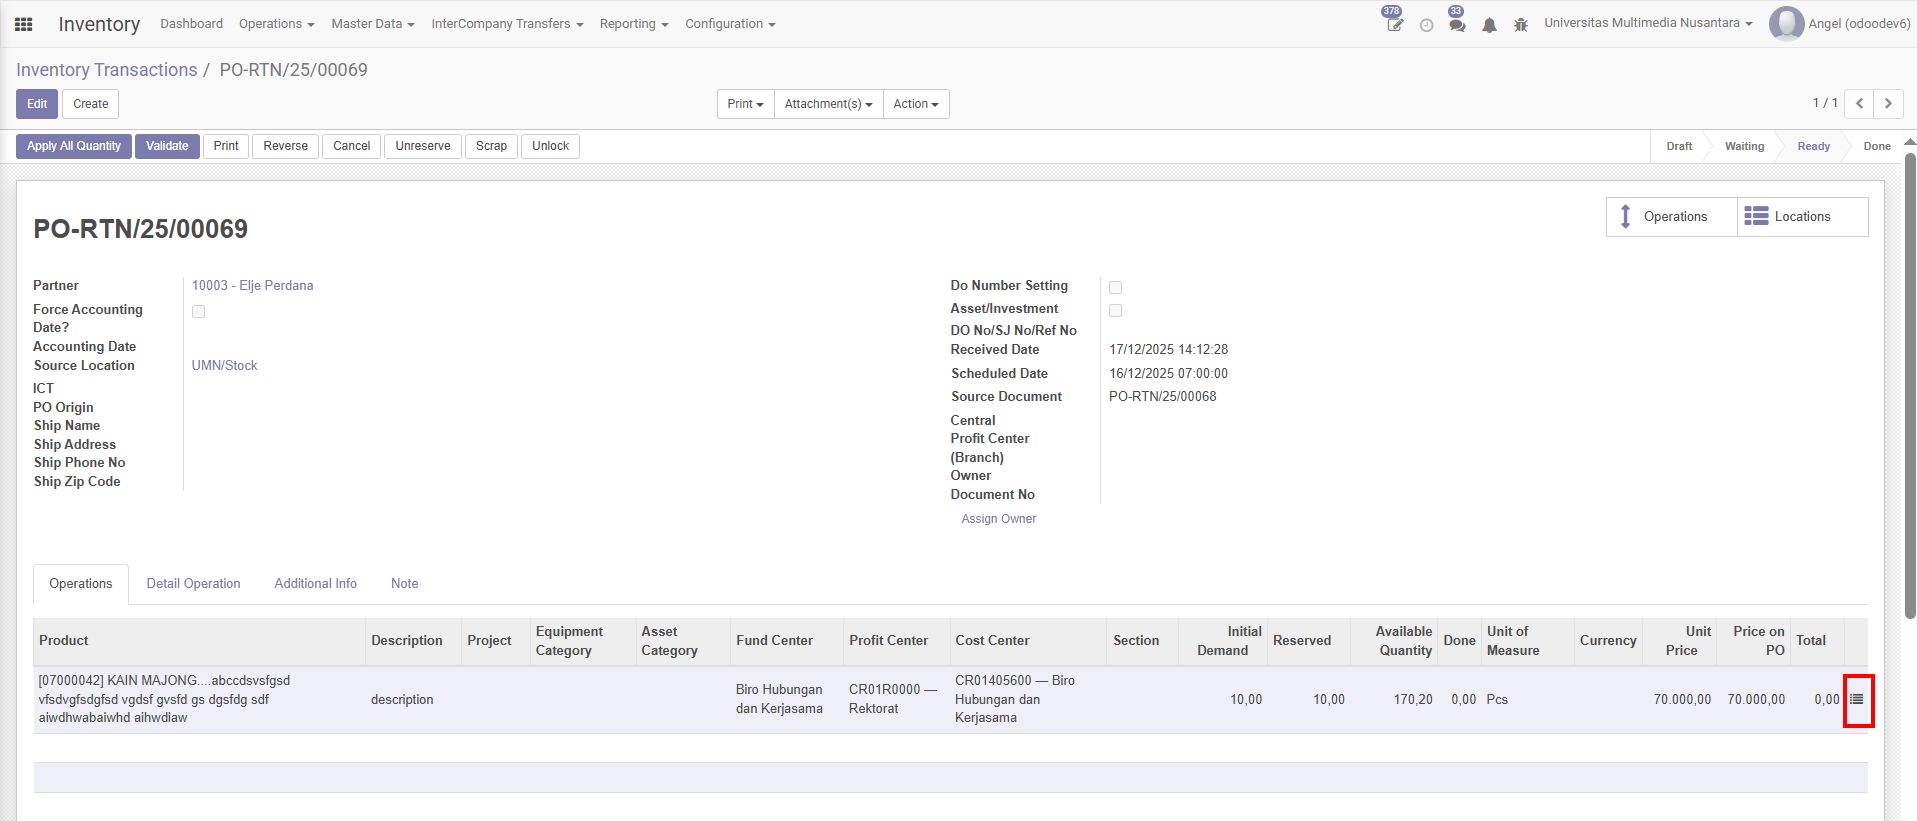Viewport: 1917px width, 821px height.
Task: Expand the Universitas Multimedia Nusantara company selector
Action: click(1647, 23)
